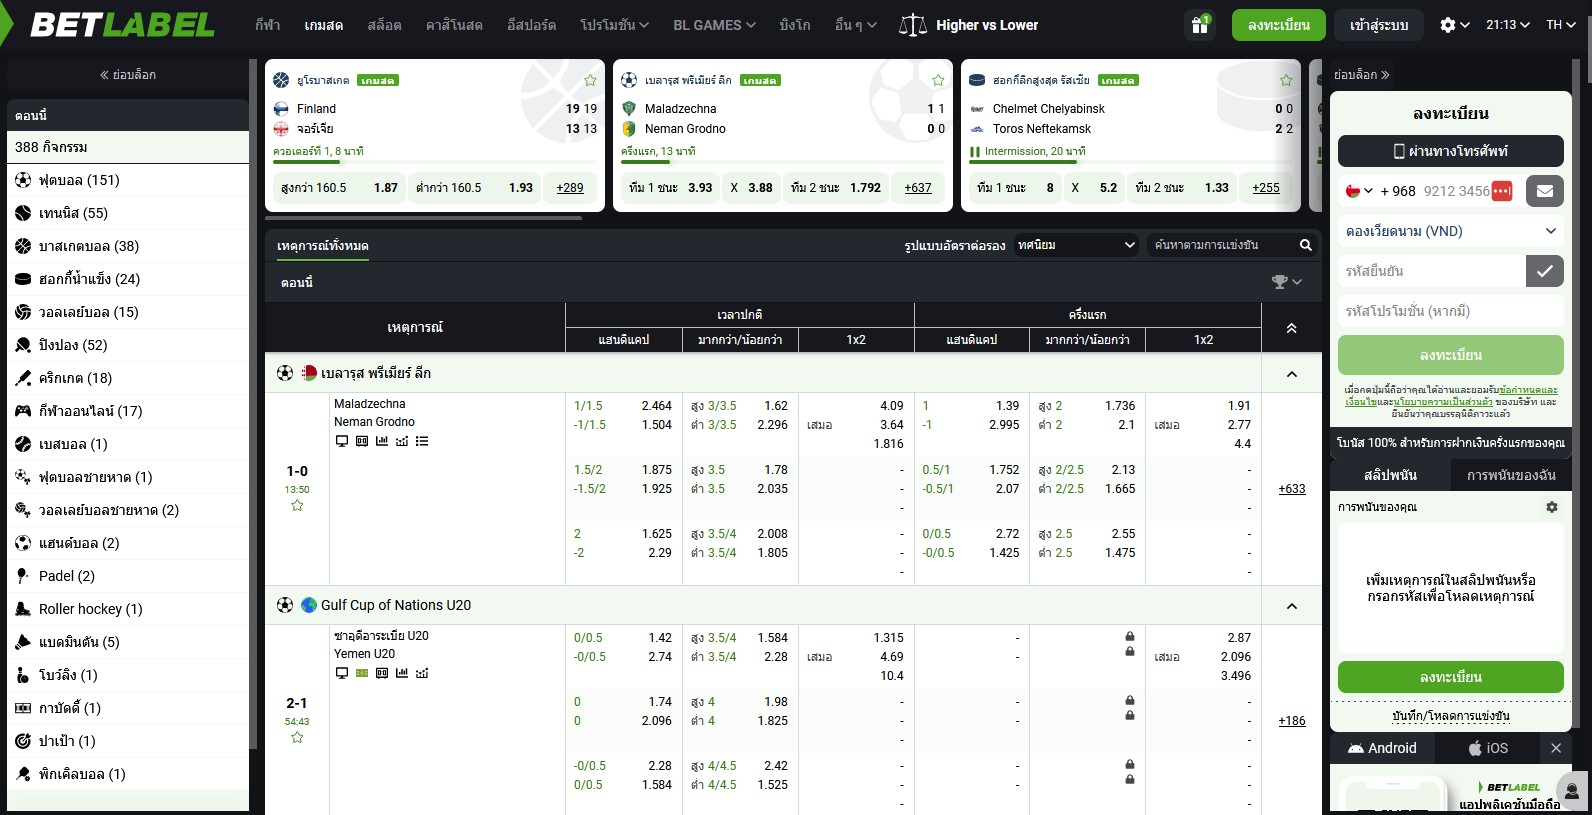The width and height of the screenshot is (1592, 815).
Task: Collapse right panel with ย่อบล็อก
Action: click(1362, 75)
